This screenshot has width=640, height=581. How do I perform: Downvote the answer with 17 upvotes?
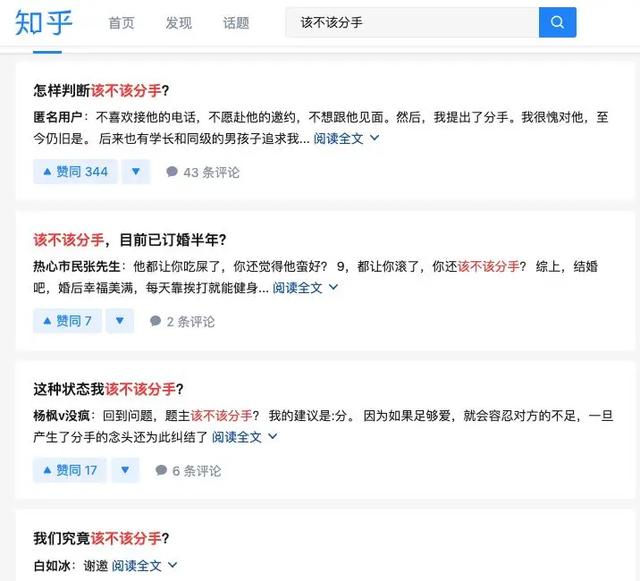coord(125,470)
